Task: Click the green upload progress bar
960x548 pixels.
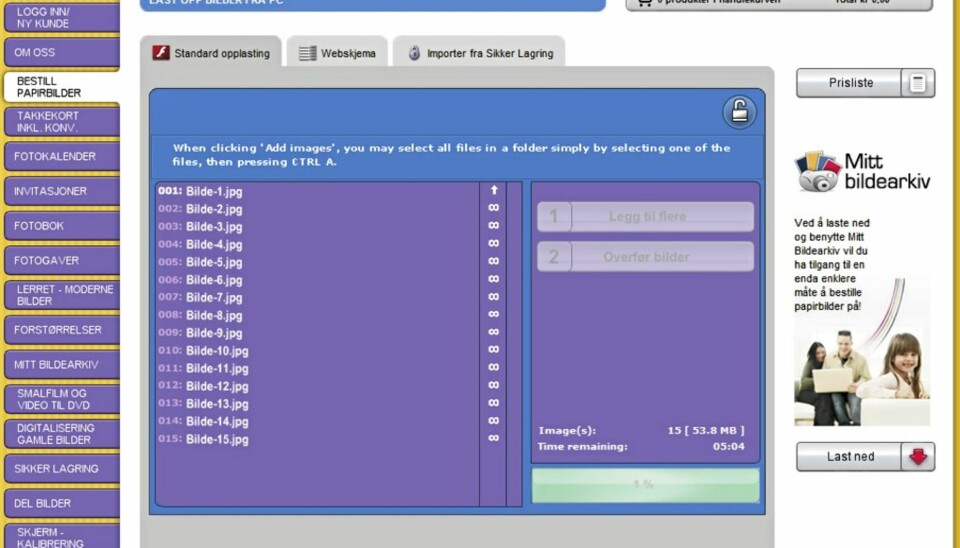Action: coord(645,485)
